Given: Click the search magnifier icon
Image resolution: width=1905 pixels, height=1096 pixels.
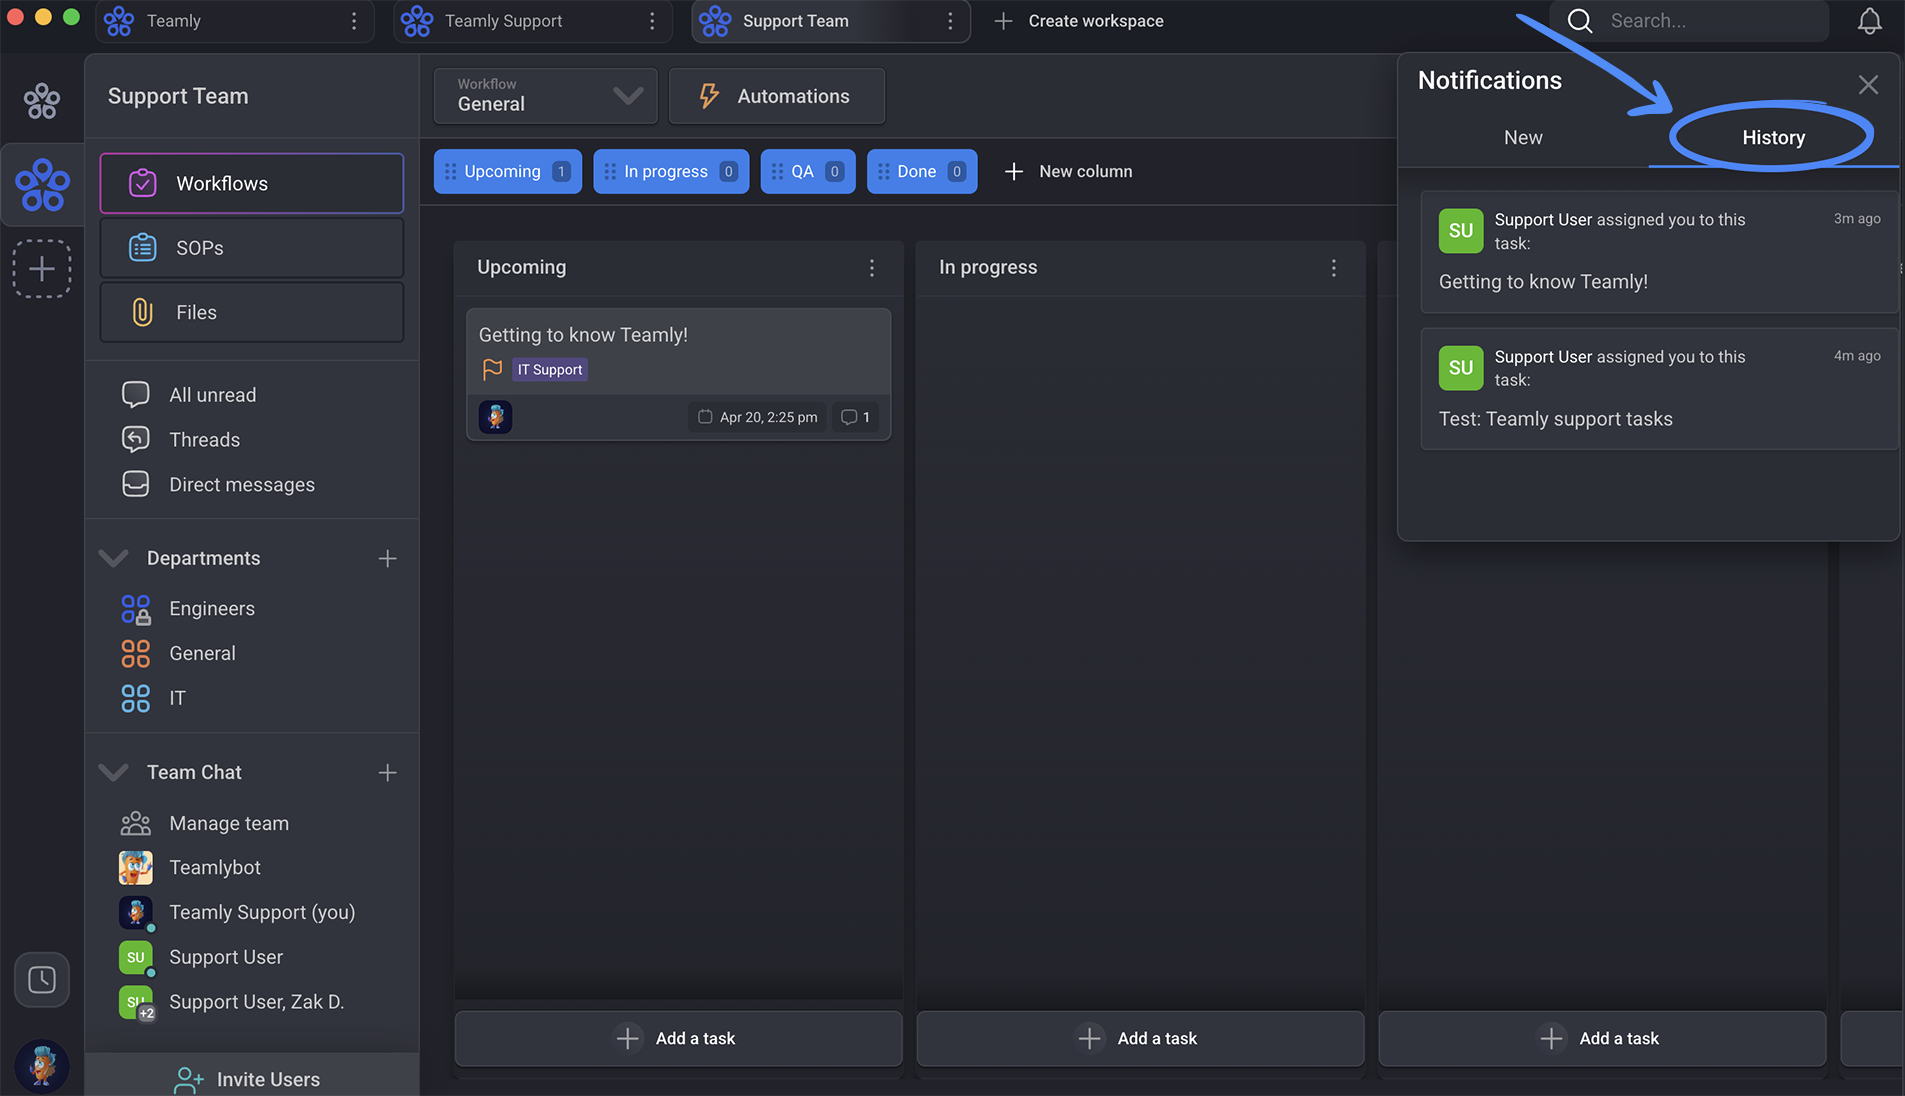Looking at the screenshot, I should [1580, 21].
